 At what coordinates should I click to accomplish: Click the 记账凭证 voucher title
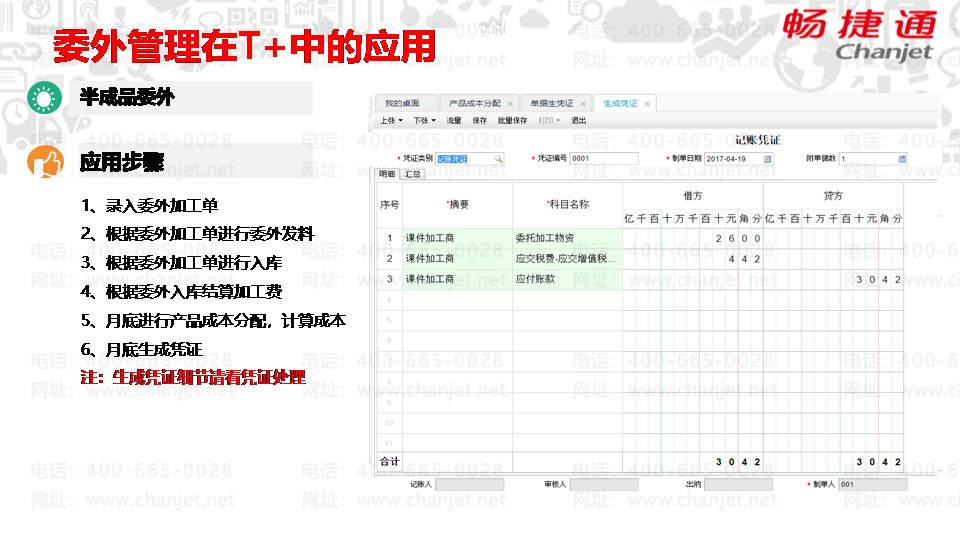(758, 140)
